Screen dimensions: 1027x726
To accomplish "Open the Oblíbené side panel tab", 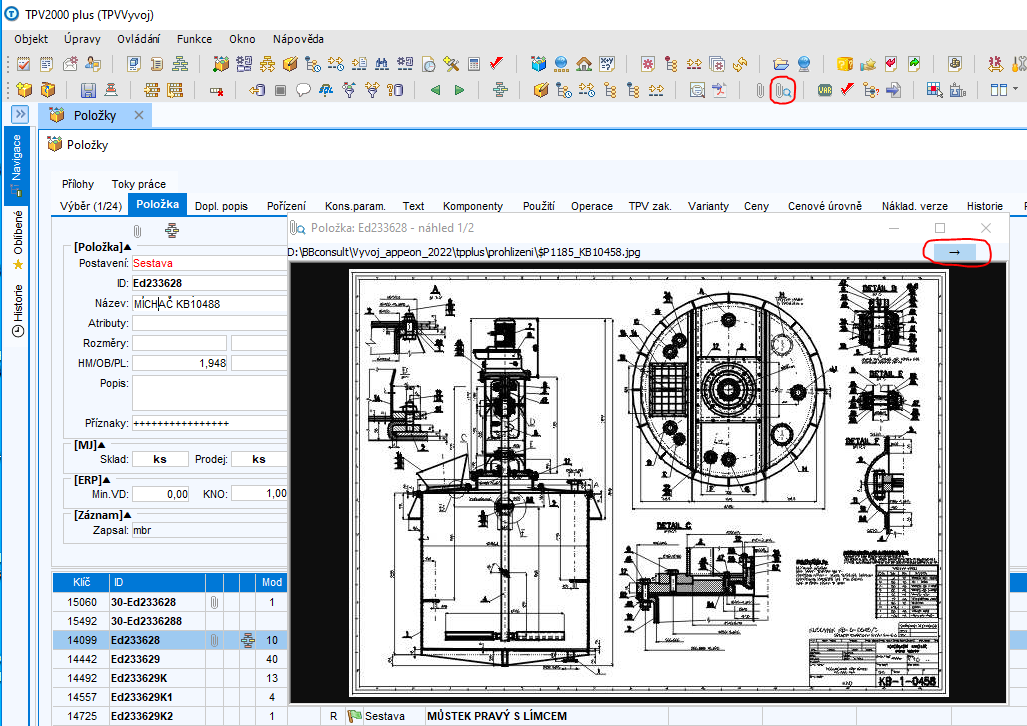I will (18, 239).
